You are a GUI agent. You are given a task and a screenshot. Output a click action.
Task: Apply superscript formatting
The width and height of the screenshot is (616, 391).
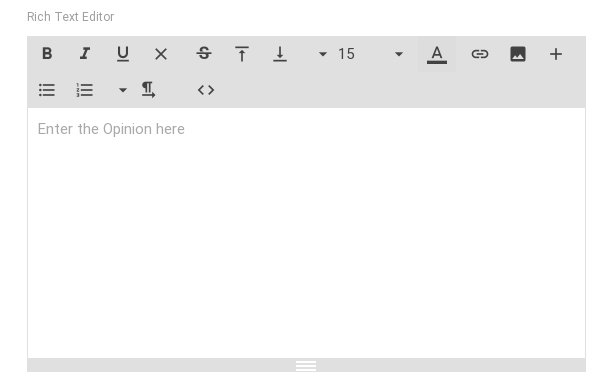pos(242,54)
